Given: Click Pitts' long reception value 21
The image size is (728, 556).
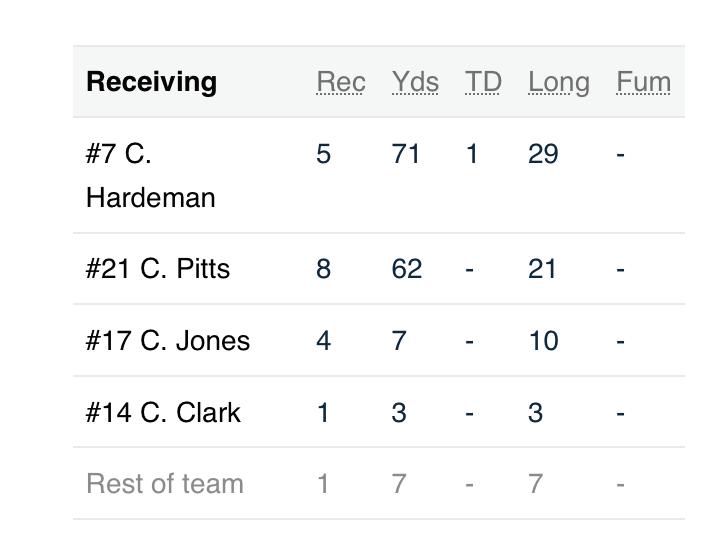Looking at the screenshot, I should tap(542, 269).
